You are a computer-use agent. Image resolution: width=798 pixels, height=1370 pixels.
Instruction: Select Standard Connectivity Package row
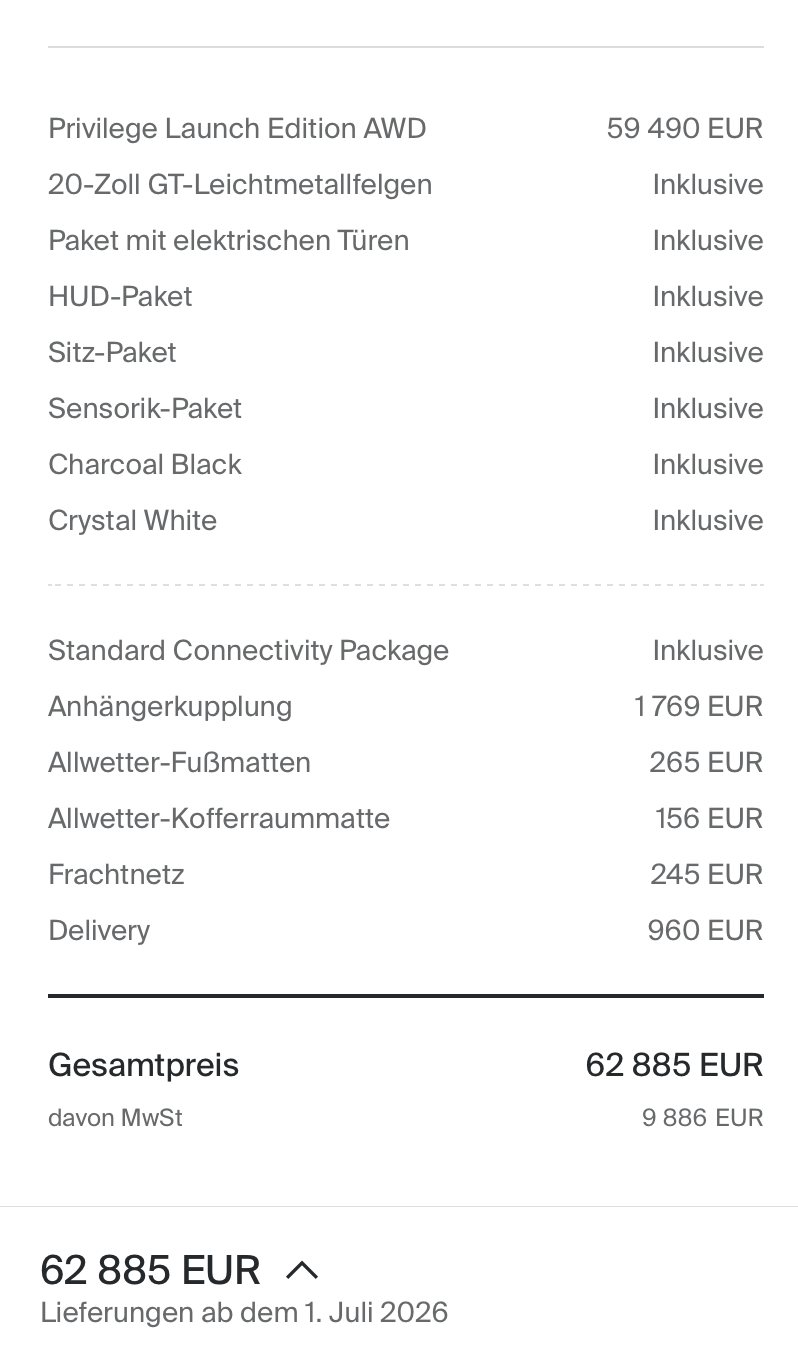tap(248, 651)
